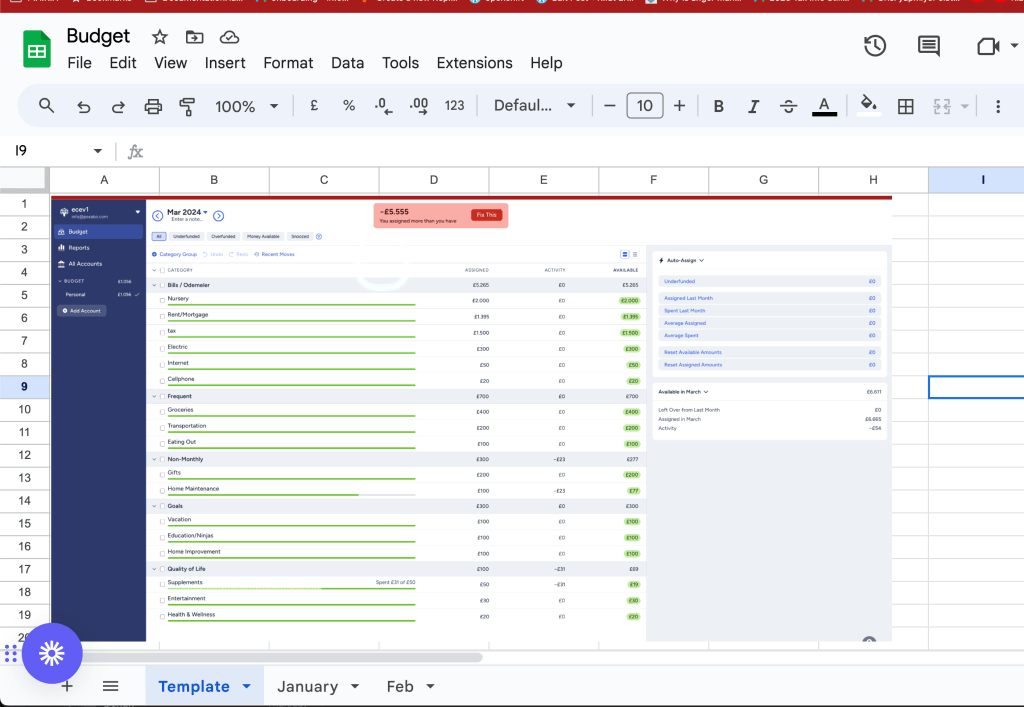Open the 123 more formats menu

tap(454, 106)
